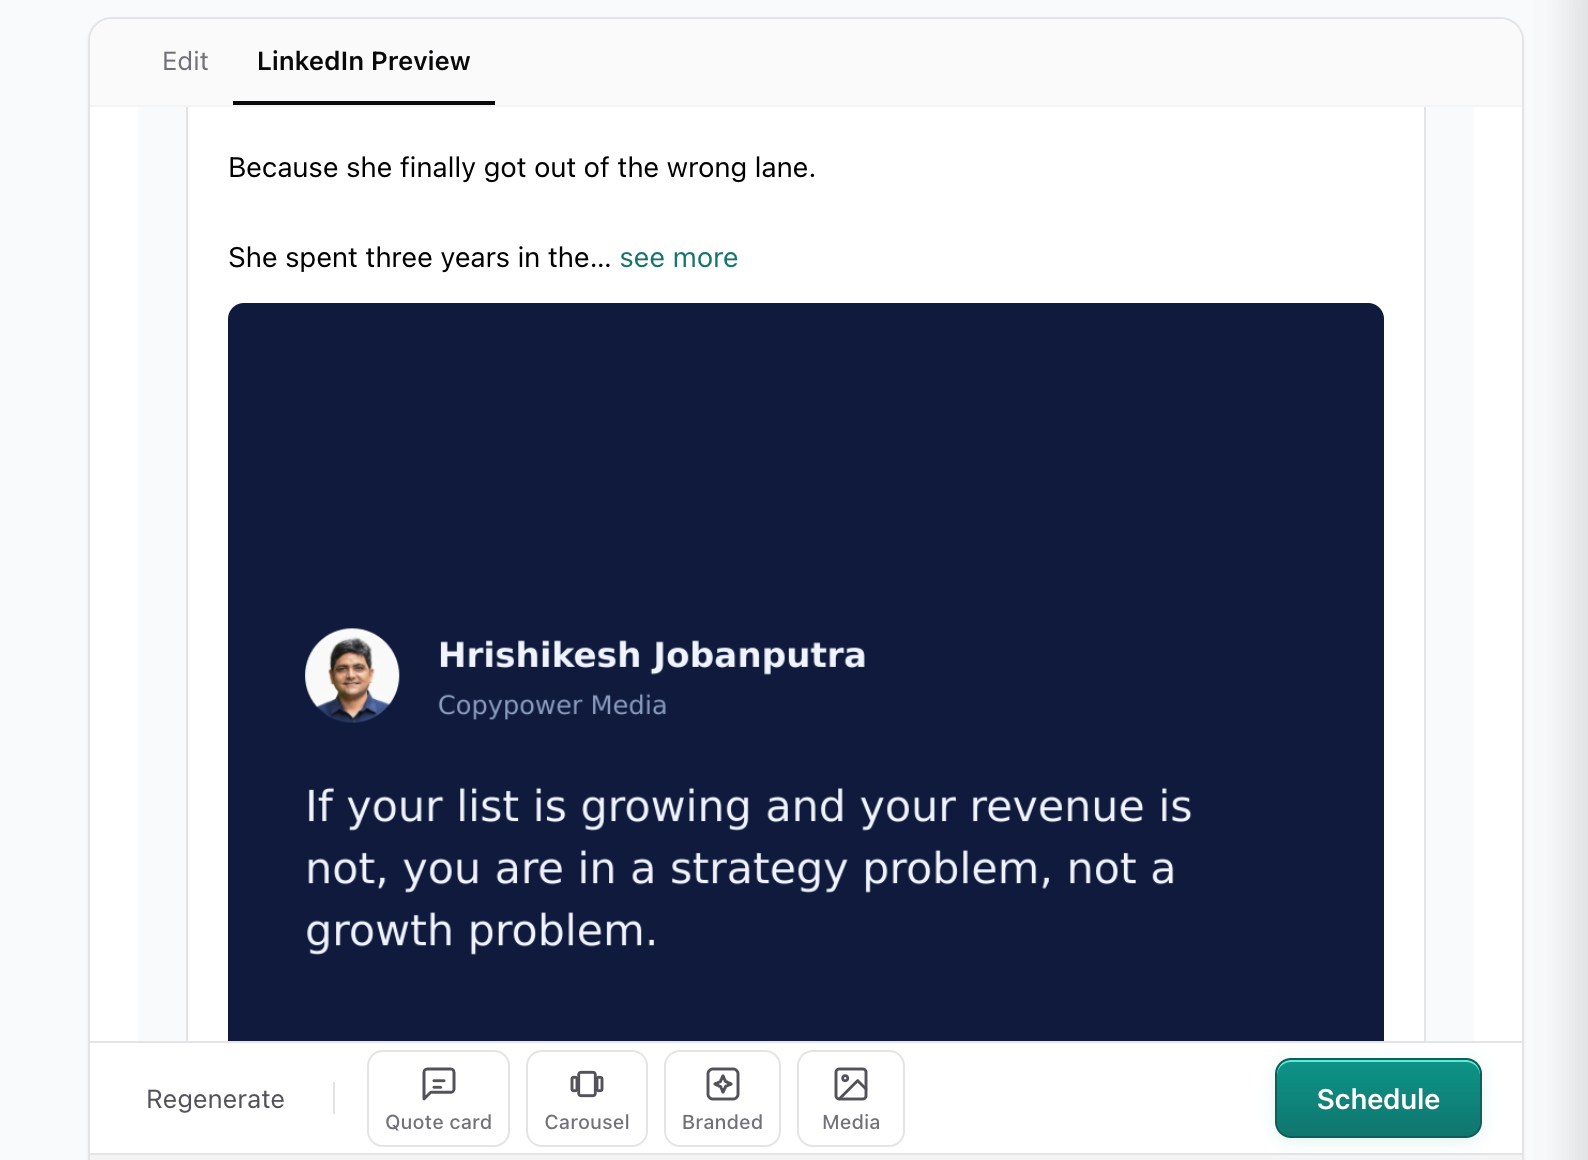Click the 'She spent three years' text
The height and width of the screenshot is (1160, 1588).
coord(418,258)
